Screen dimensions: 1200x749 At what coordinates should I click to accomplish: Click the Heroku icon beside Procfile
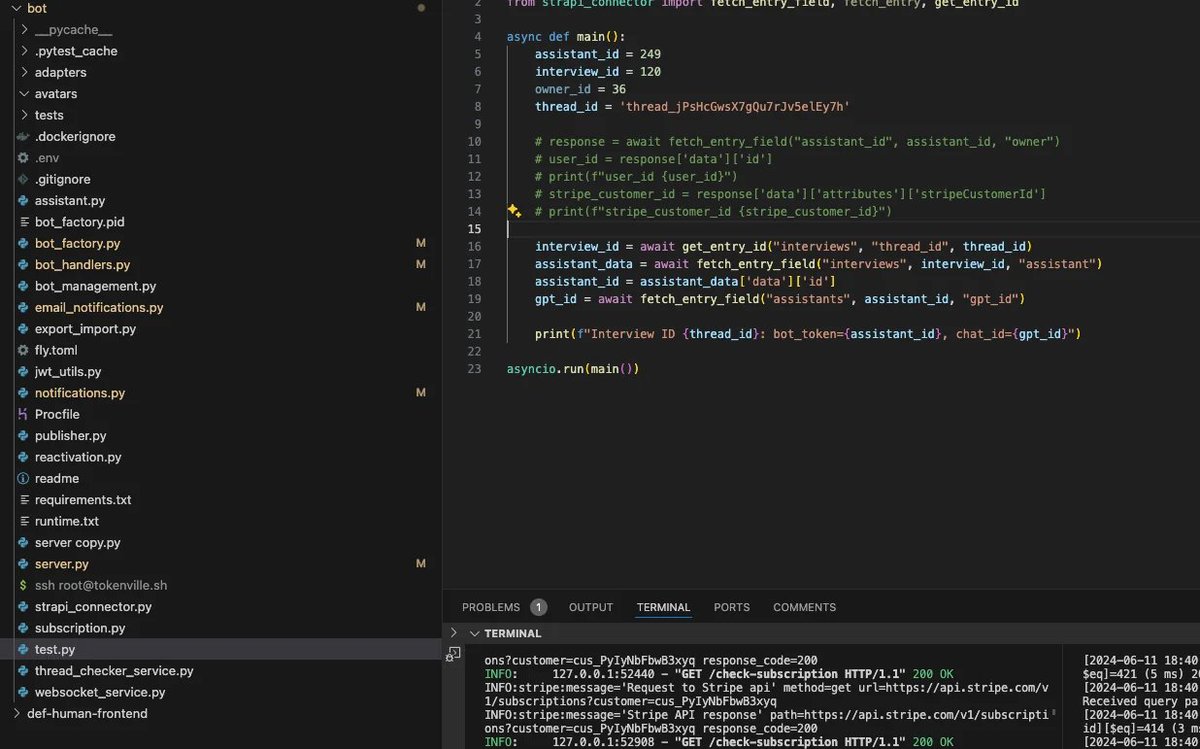point(24,414)
